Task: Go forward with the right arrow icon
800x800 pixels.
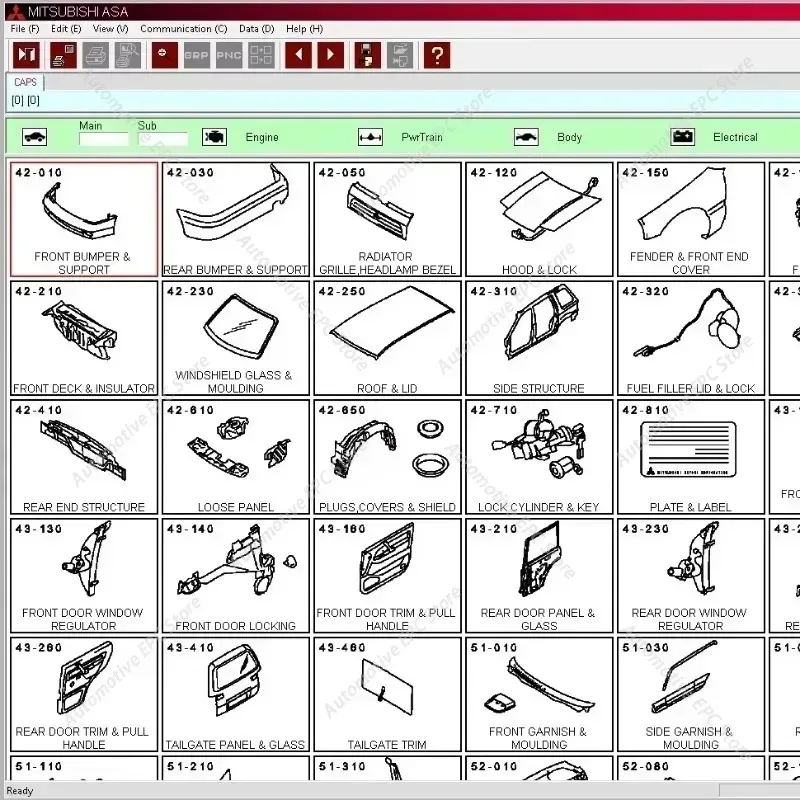Action: tap(331, 55)
